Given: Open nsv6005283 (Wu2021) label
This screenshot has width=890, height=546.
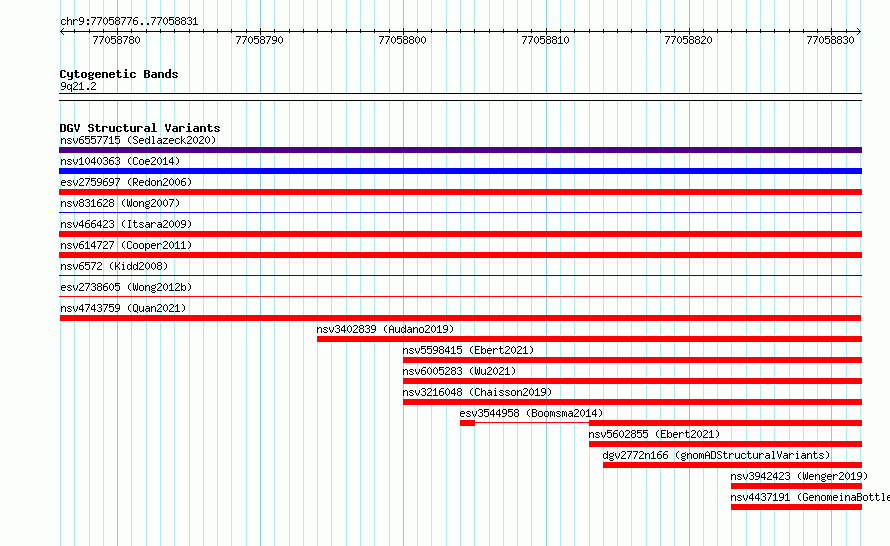Looking at the screenshot, I should 459,371.
